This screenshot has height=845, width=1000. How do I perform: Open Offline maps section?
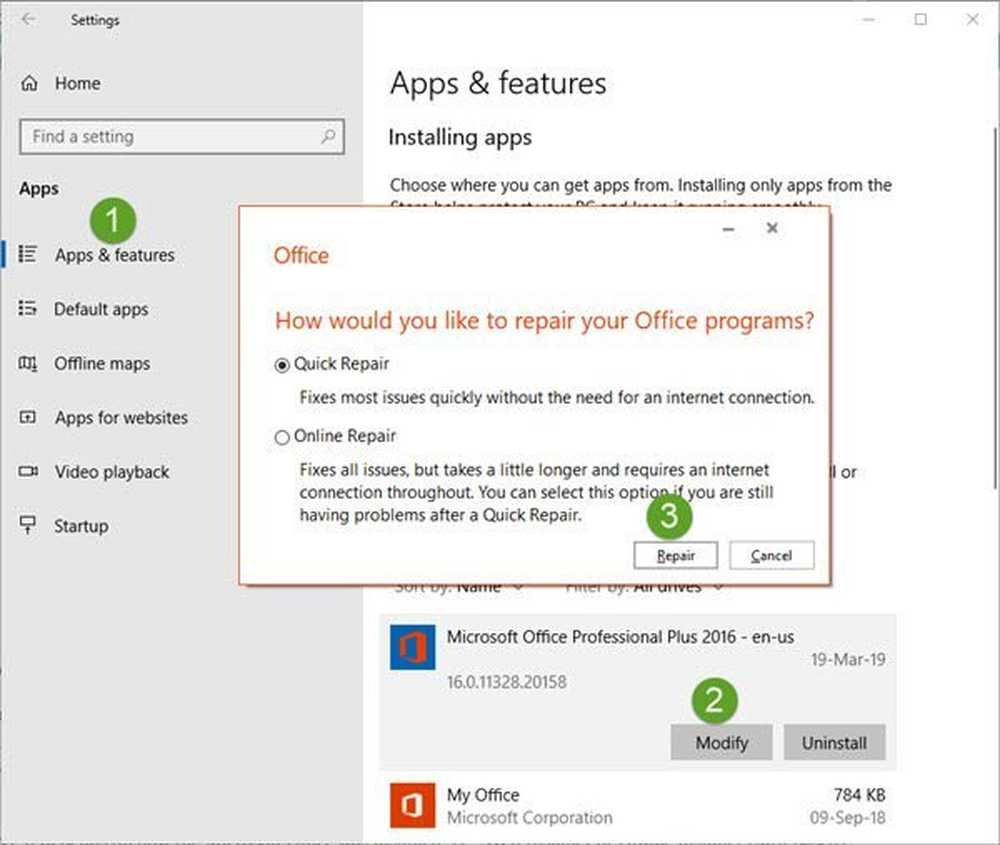[102, 364]
